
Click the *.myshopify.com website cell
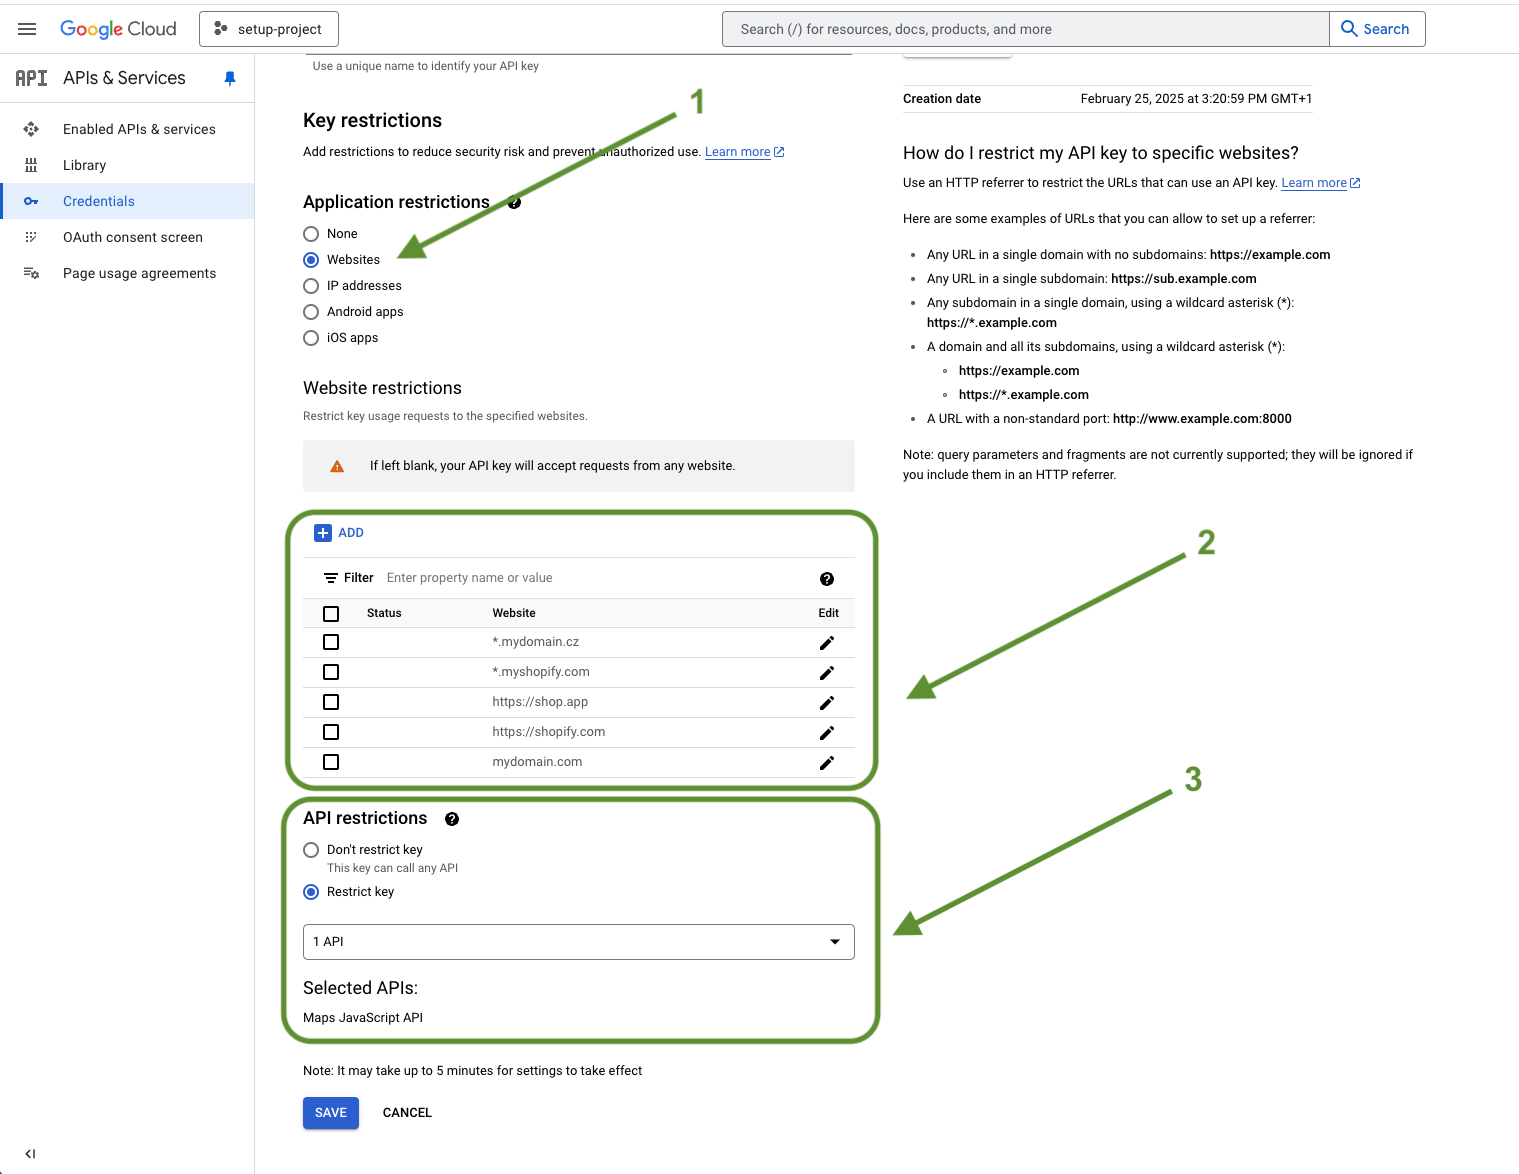click(541, 672)
